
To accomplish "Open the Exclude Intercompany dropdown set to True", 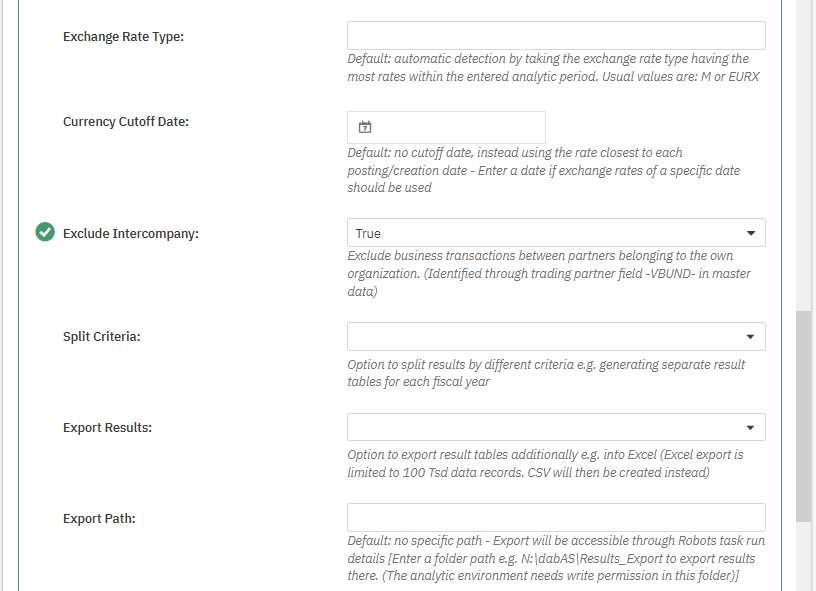I will [x=555, y=233].
